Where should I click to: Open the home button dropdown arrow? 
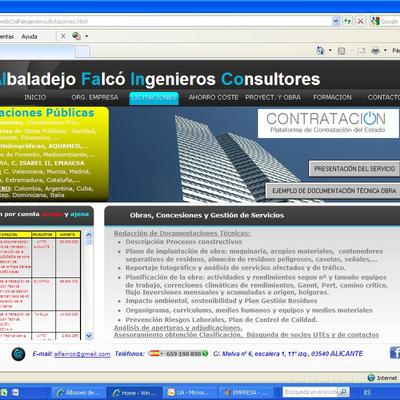click(x=330, y=51)
